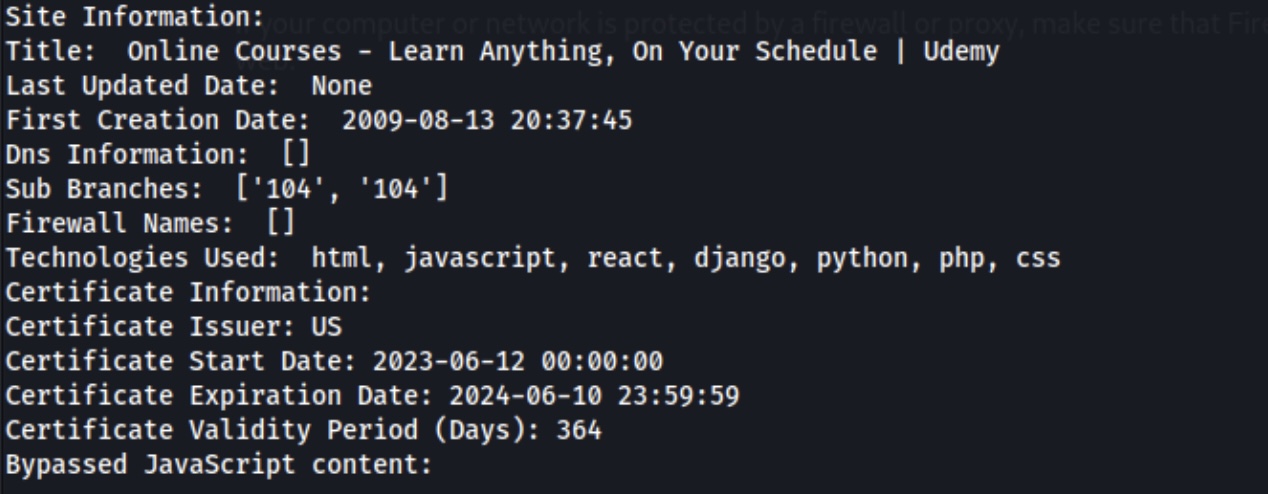Click the empty brackets after Dns Information
This screenshot has width=1268, height=494.
point(296,155)
